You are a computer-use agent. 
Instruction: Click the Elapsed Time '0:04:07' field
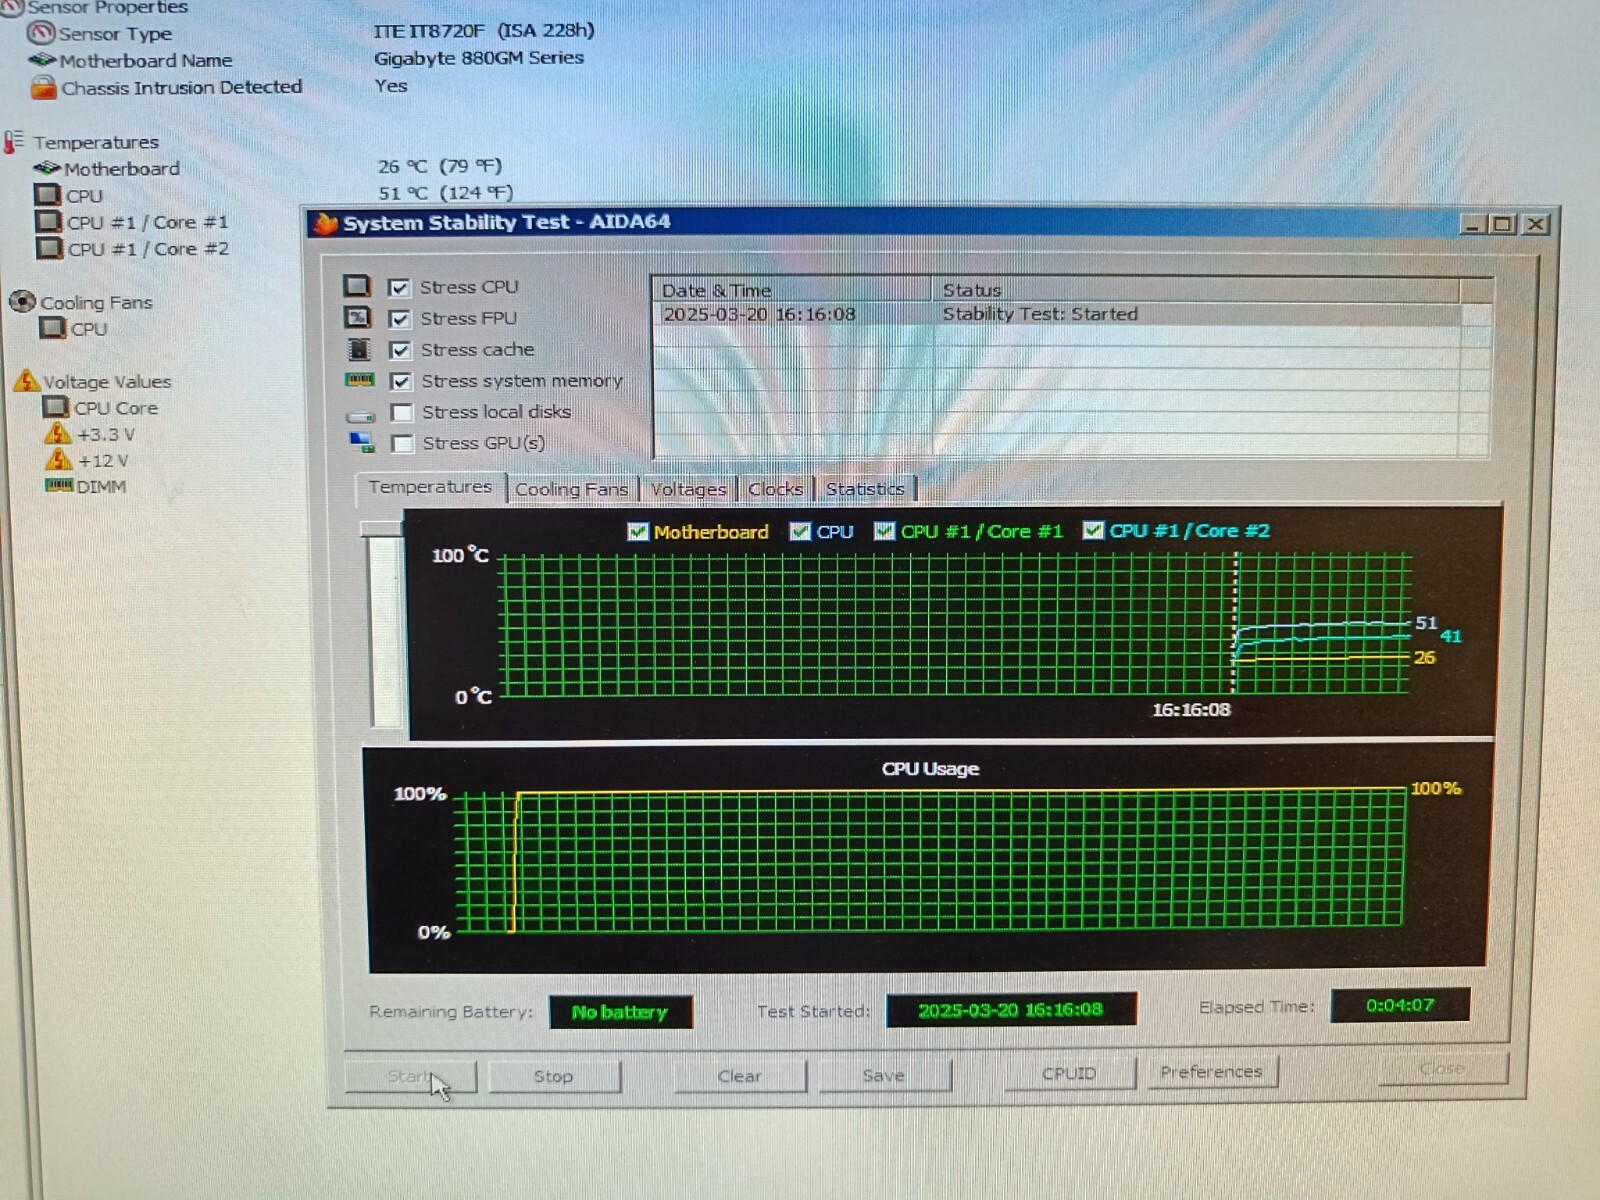[1400, 1005]
